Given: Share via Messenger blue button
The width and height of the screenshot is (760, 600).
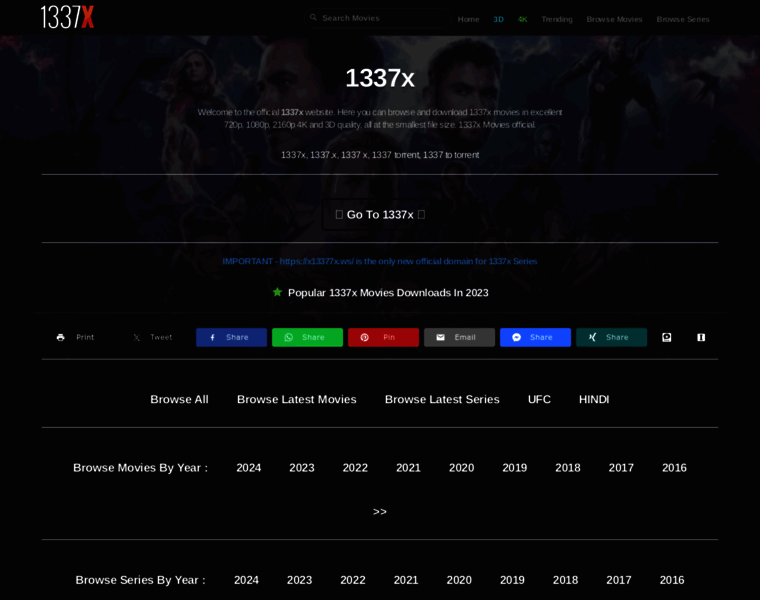Looking at the screenshot, I should [536, 337].
